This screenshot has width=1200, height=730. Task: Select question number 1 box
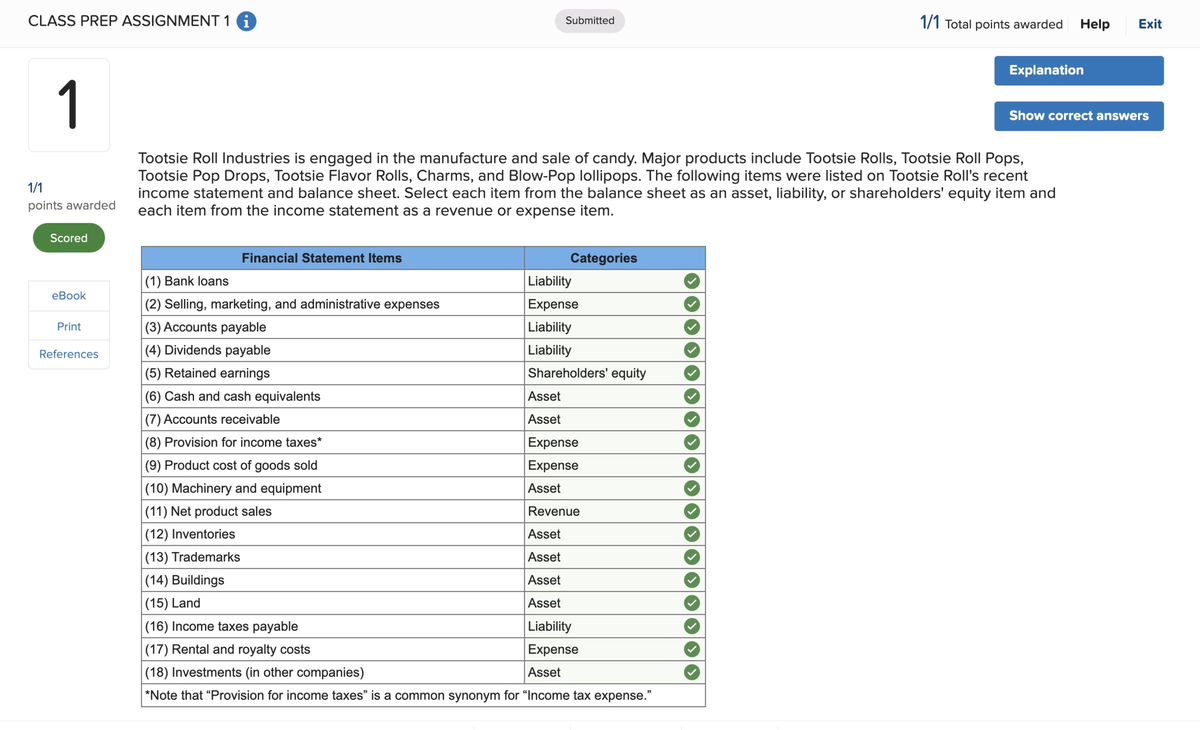69,105
